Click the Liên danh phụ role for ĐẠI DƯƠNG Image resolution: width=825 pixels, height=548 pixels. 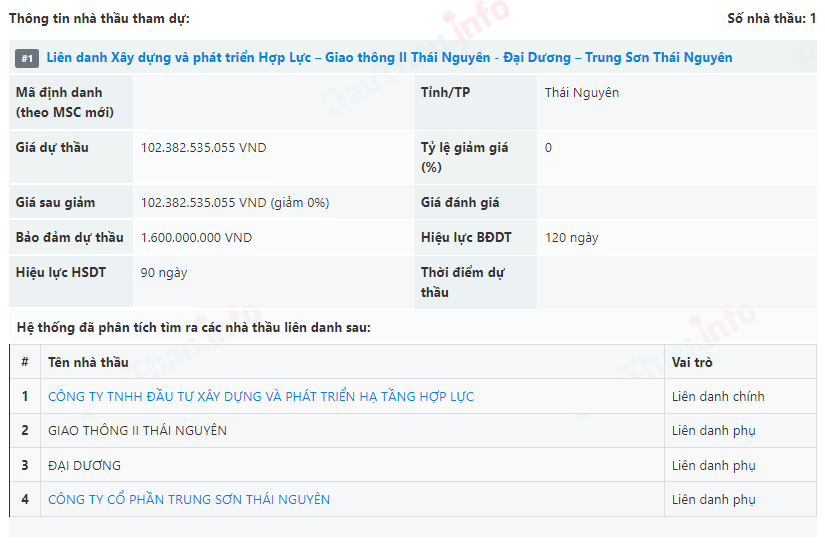(713, 465)
